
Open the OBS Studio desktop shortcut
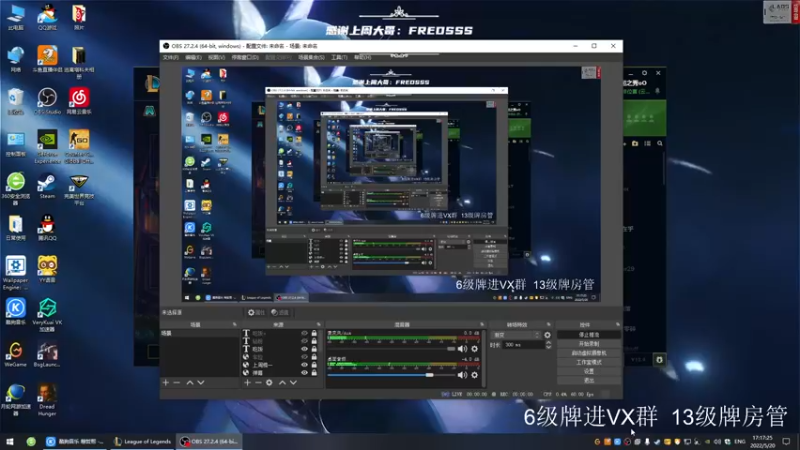tap(47, 101)
